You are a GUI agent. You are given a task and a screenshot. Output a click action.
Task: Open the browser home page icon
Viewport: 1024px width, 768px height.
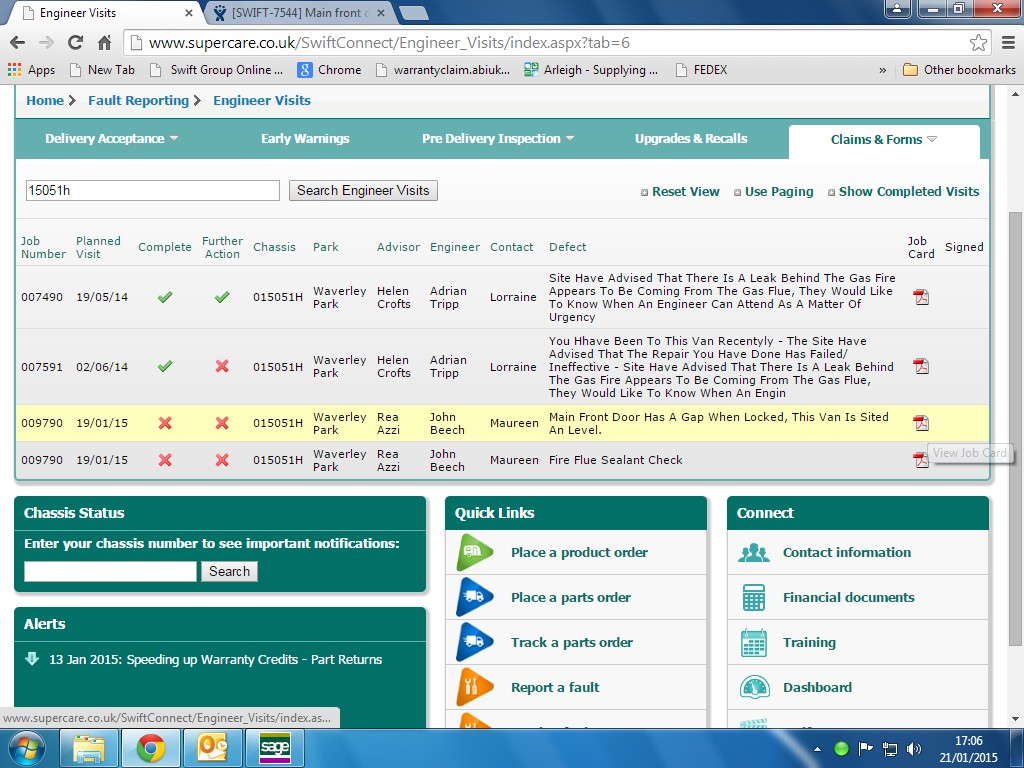coord(104,43)
